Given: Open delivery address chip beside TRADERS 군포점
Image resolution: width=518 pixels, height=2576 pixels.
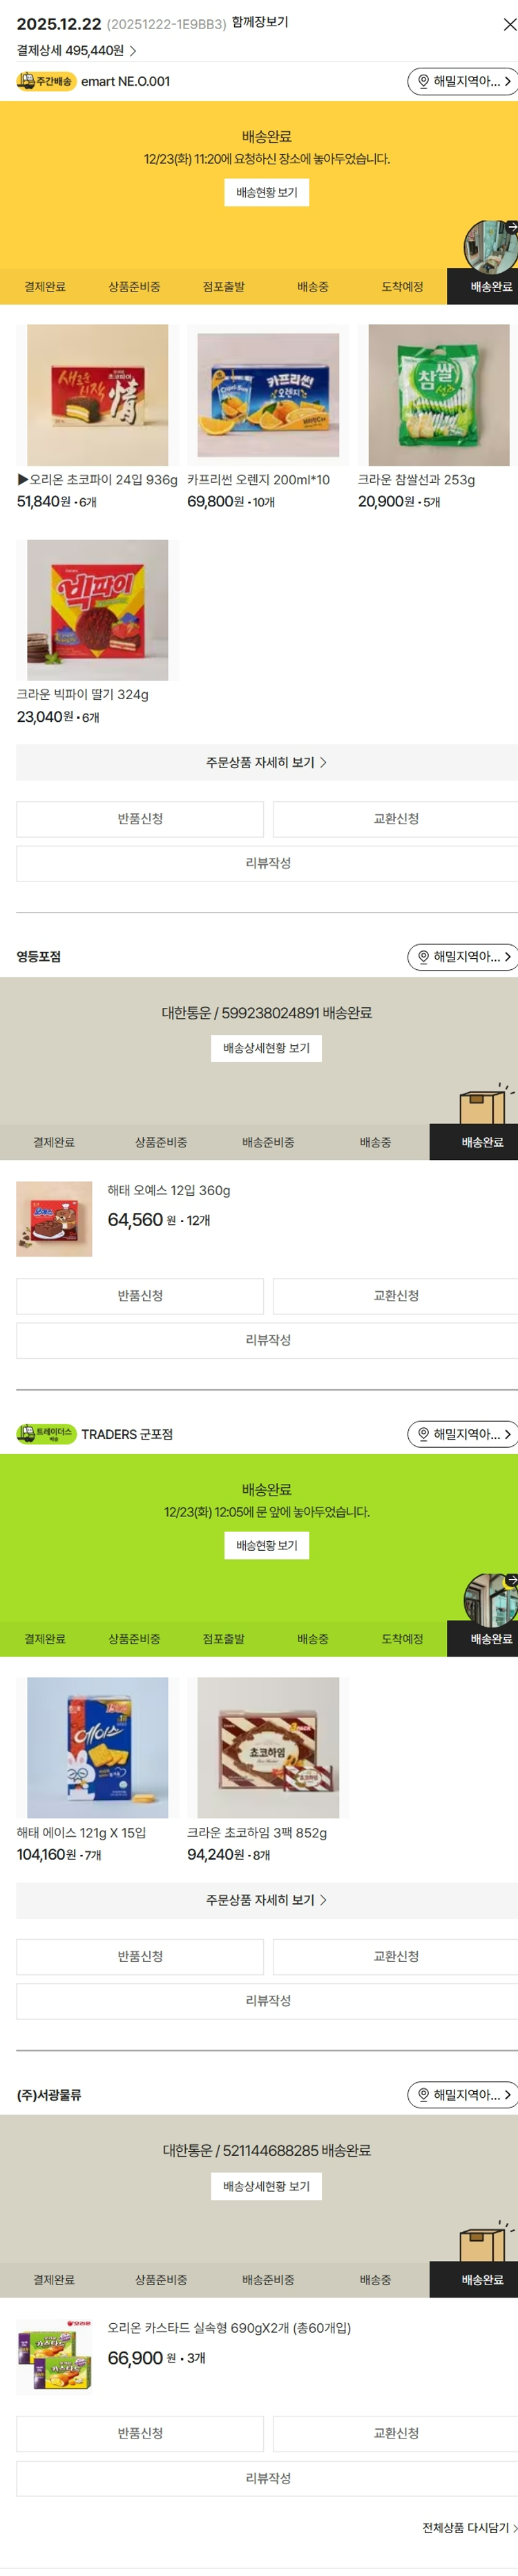Looking at the screenshot, I should point(462,1433).
